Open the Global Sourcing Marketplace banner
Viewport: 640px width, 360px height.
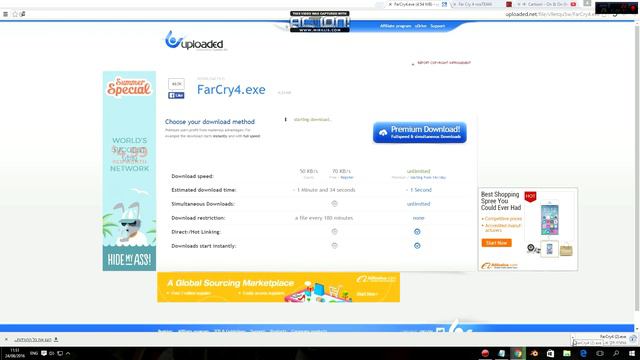coord(278,287)
